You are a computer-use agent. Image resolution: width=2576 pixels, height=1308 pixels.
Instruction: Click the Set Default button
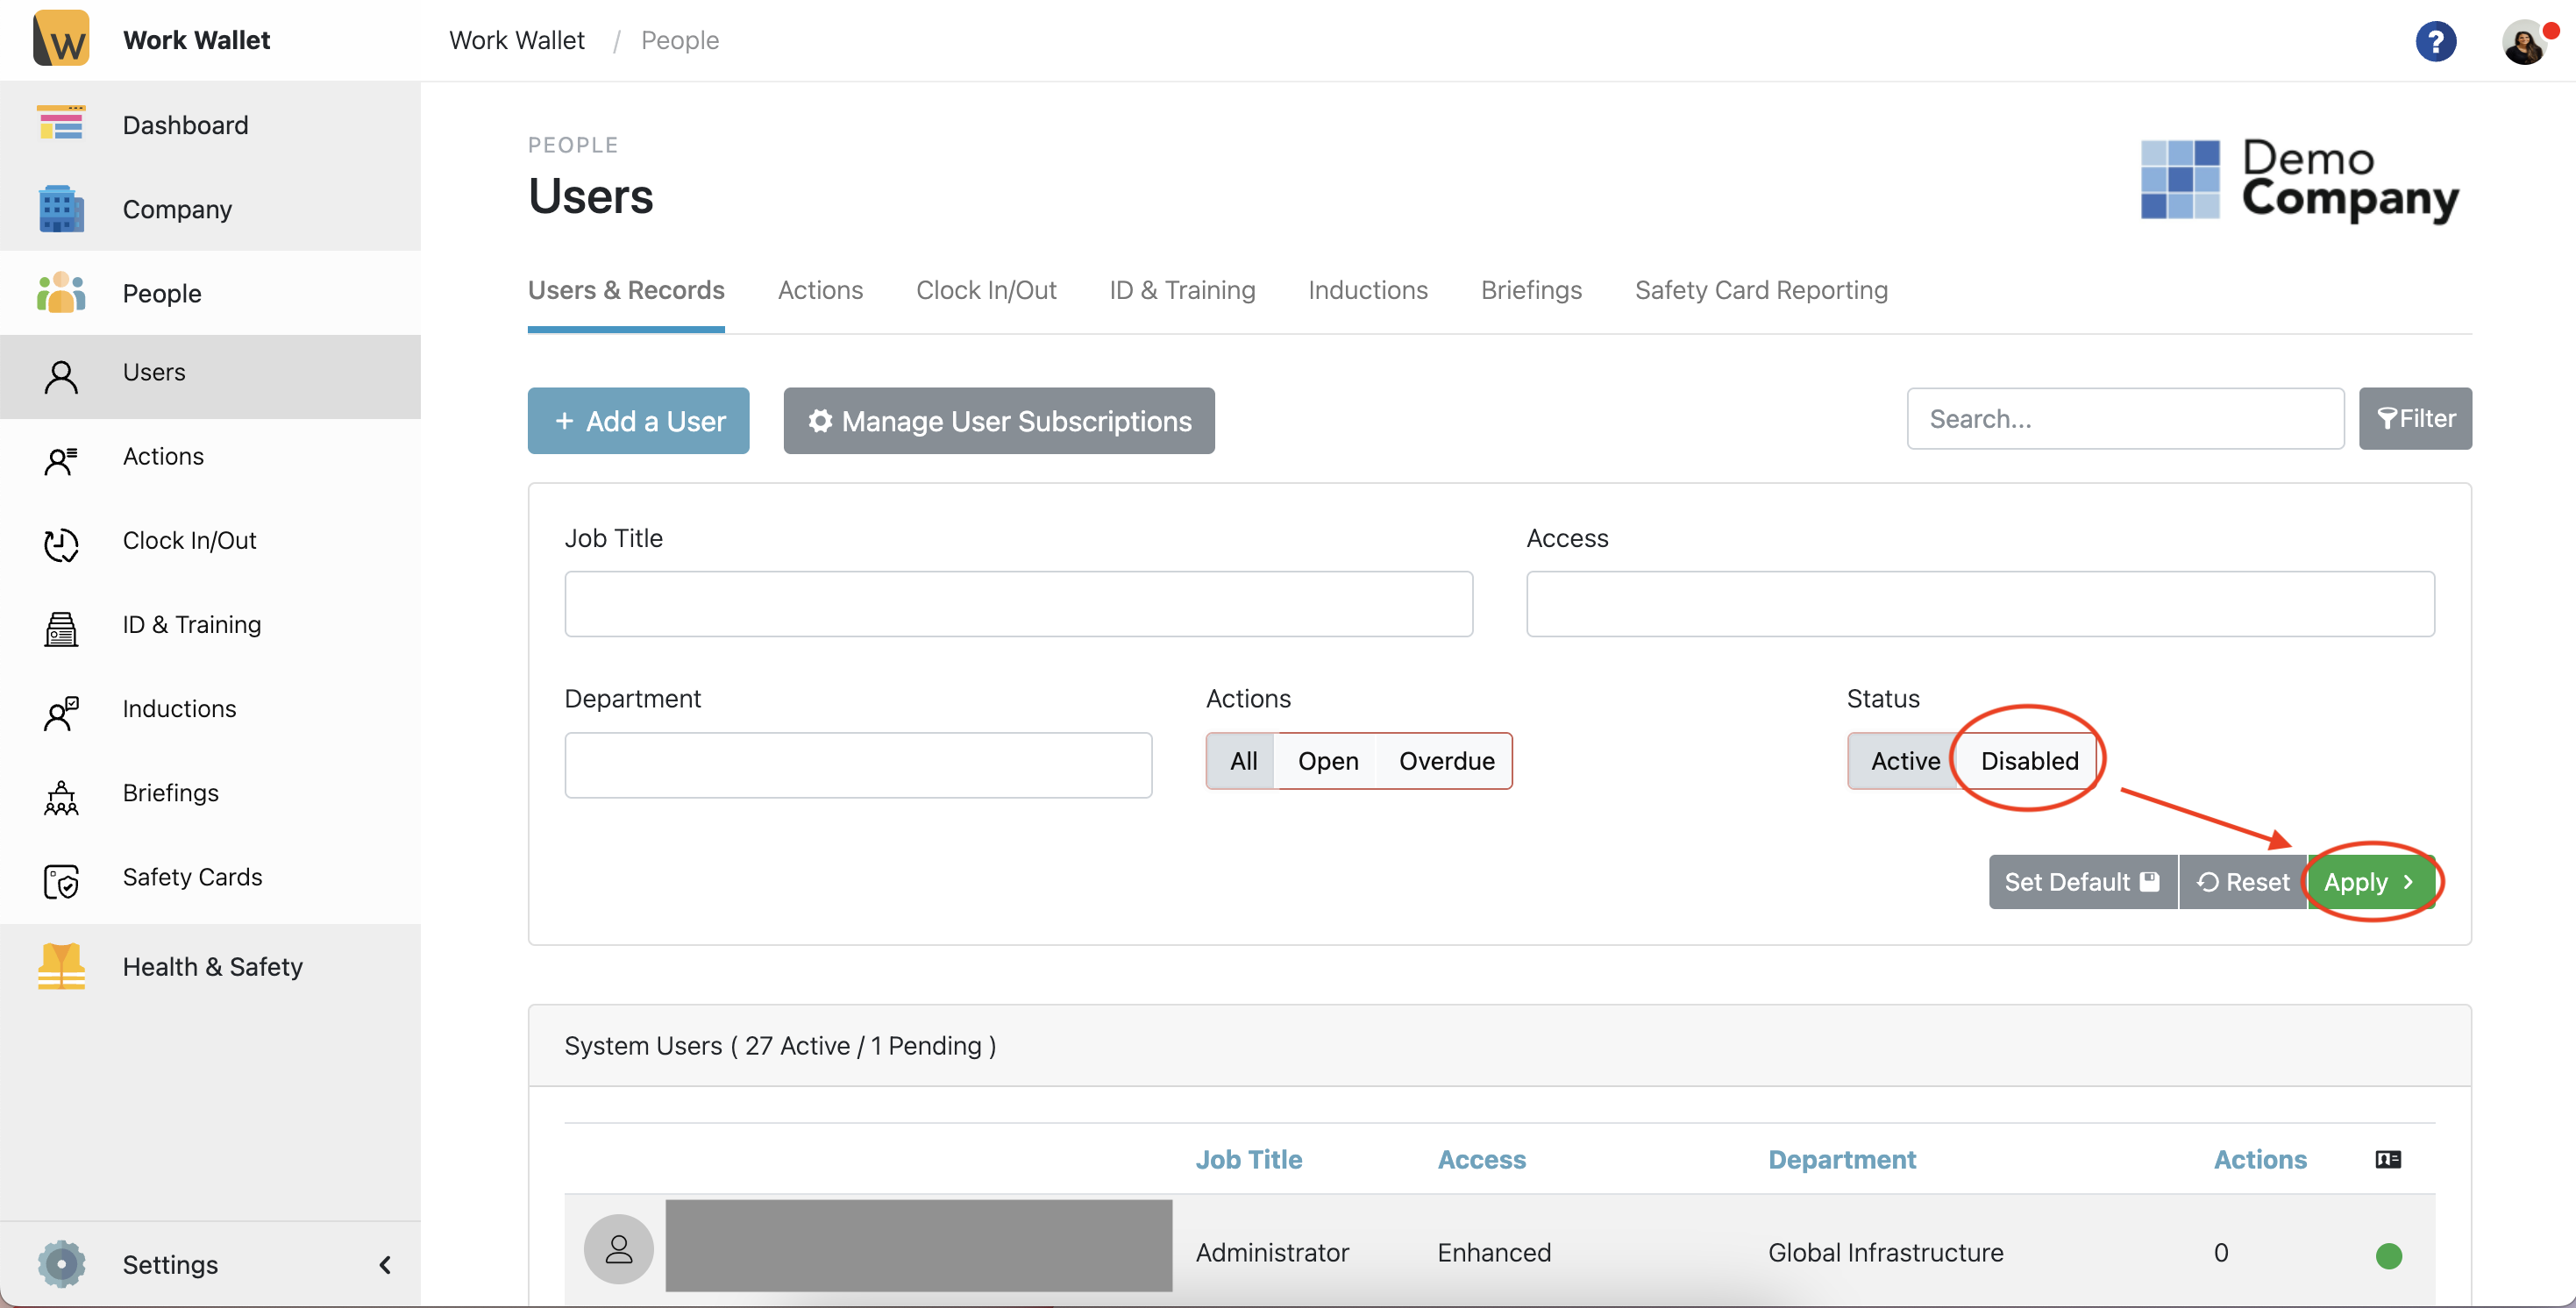2082,882
